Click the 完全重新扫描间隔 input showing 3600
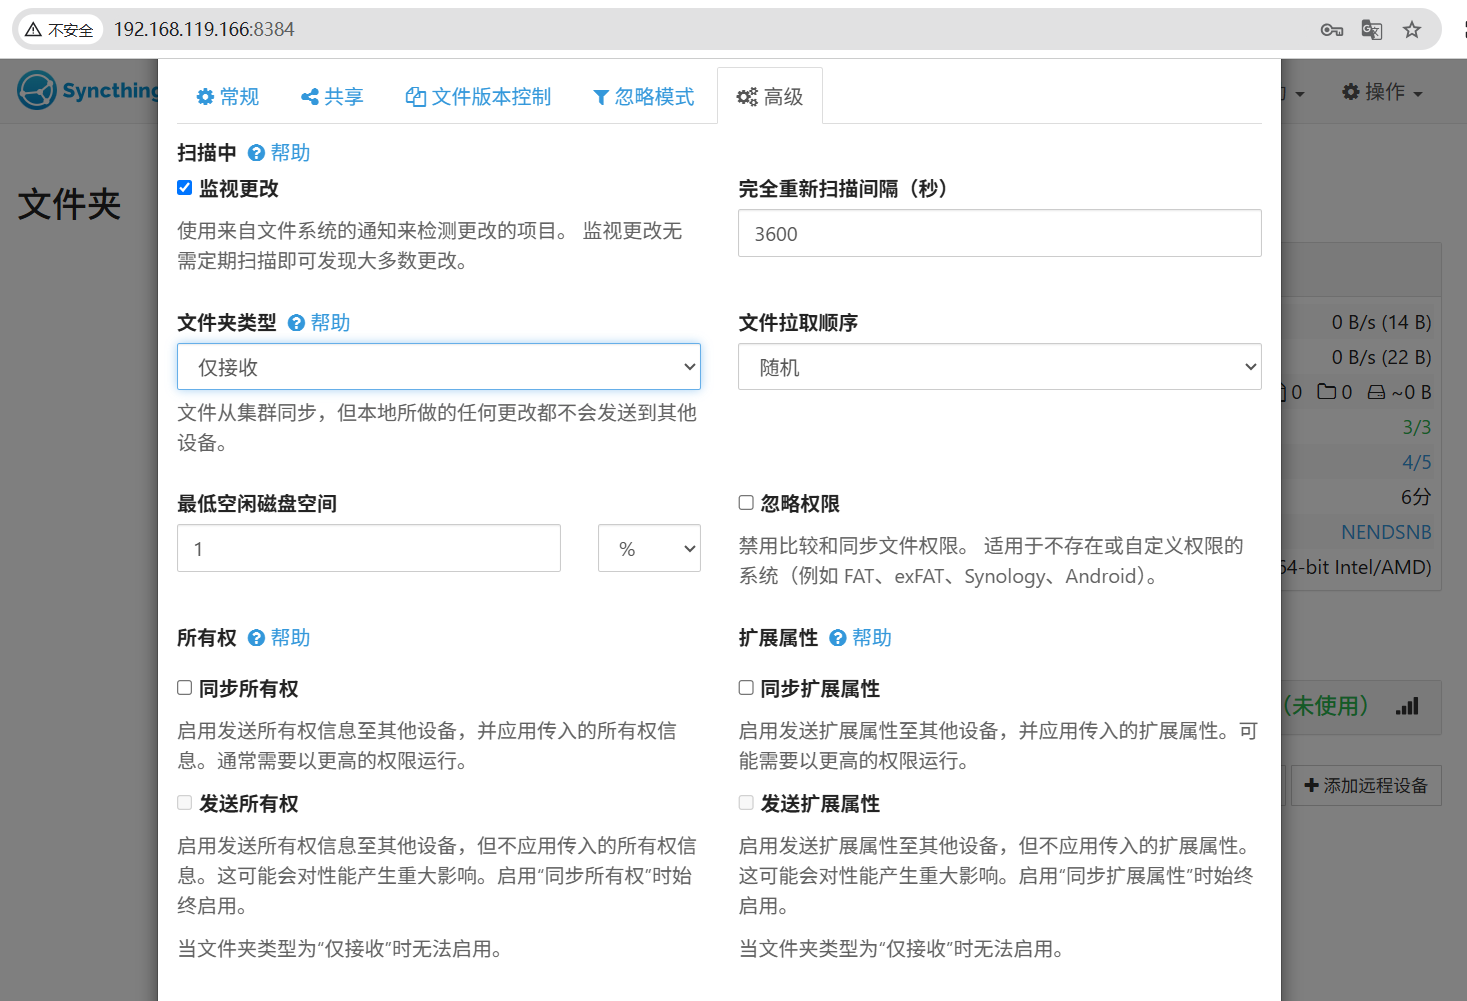Image resolution: width=1467 pixels, height=1001 pixels. pos(1000,233)
